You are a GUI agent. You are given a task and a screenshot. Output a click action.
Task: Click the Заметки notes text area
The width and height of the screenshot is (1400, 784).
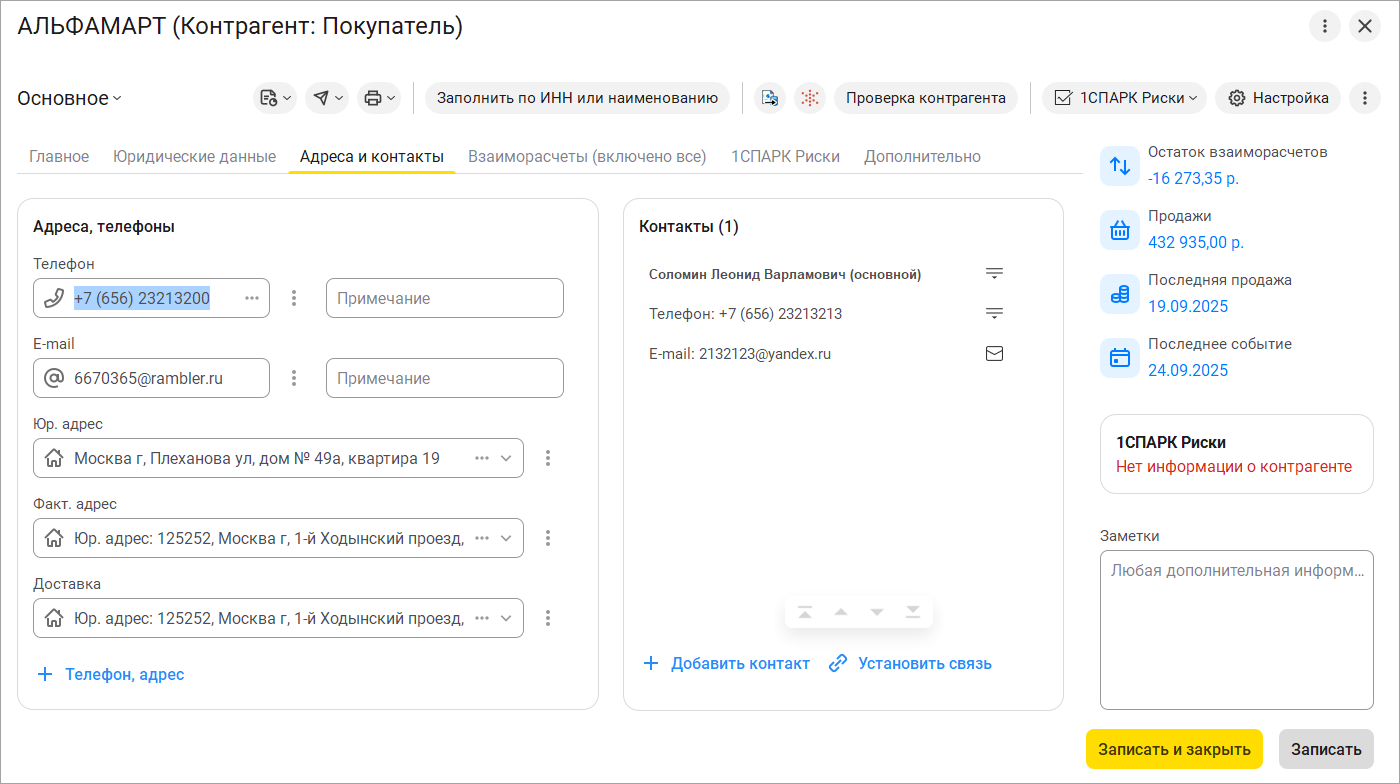pos(1236,630)
